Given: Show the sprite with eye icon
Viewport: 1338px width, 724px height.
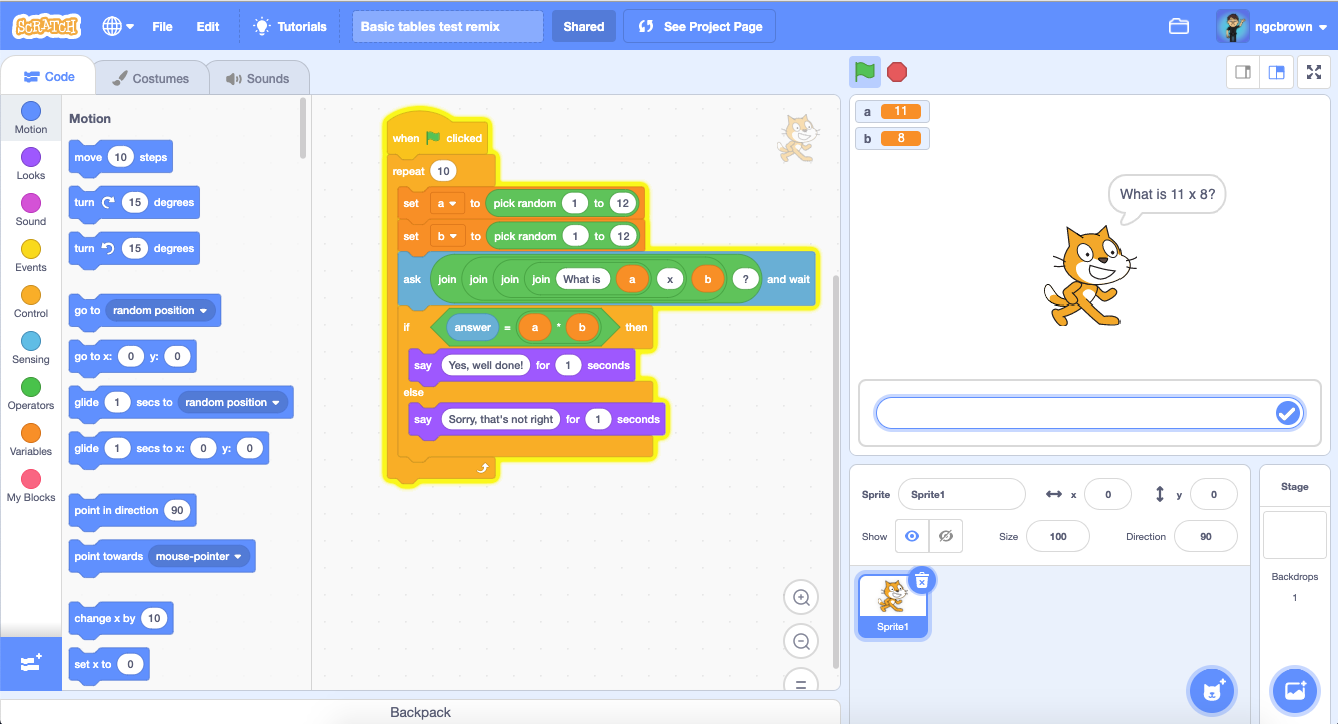Looking at the screenshot, I should click(912, 536).
